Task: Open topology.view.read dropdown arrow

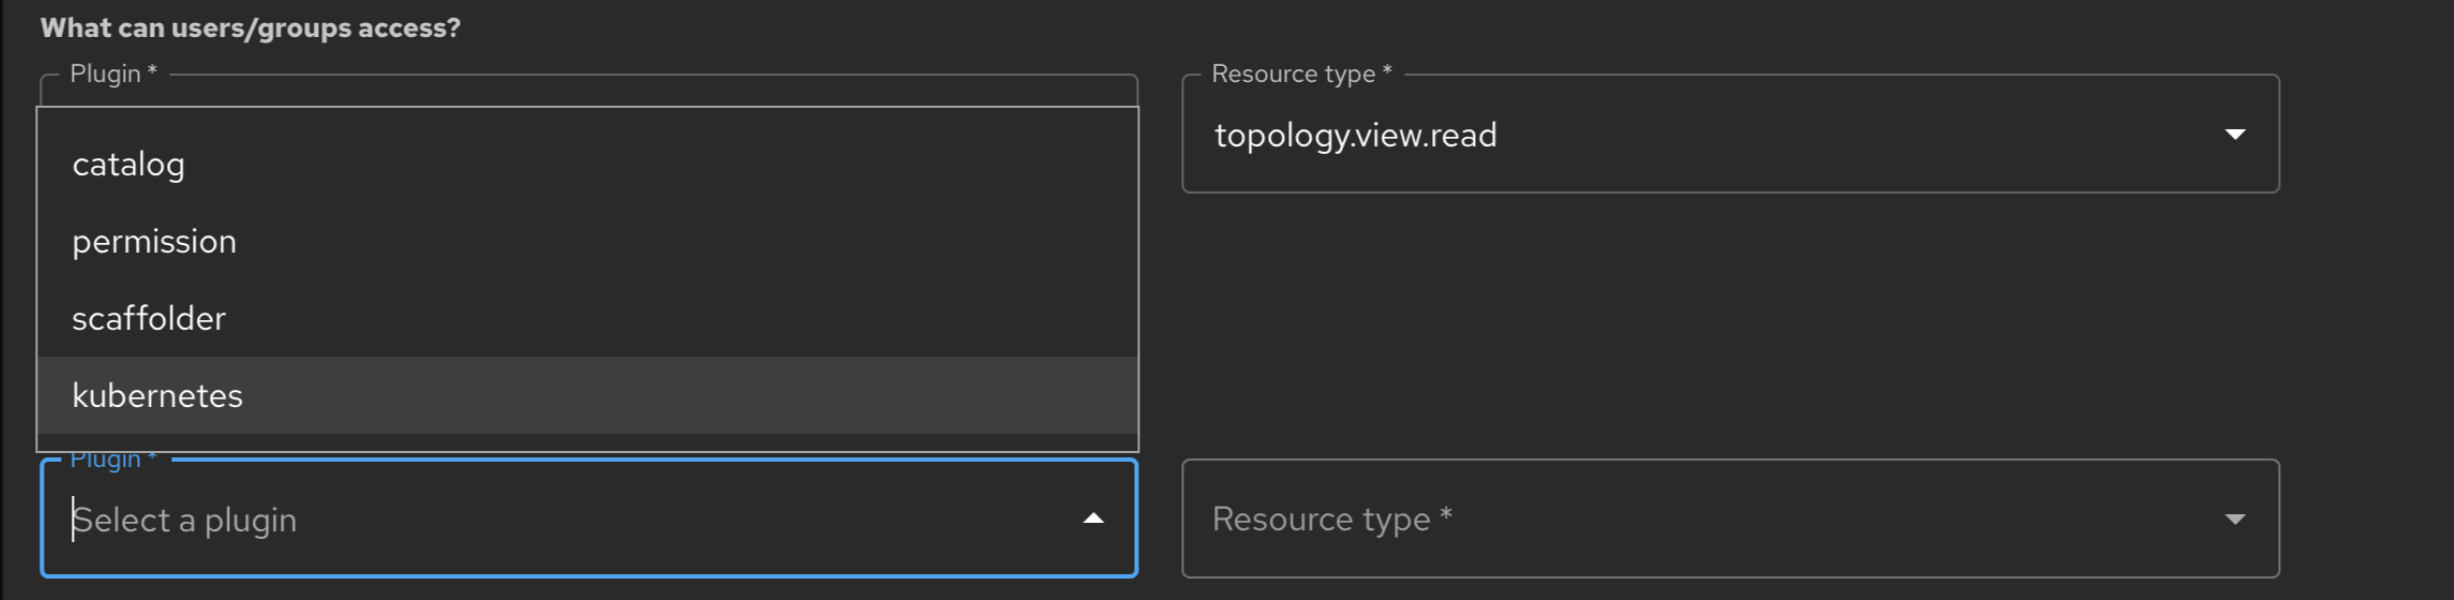Action: click(2235, 134)
